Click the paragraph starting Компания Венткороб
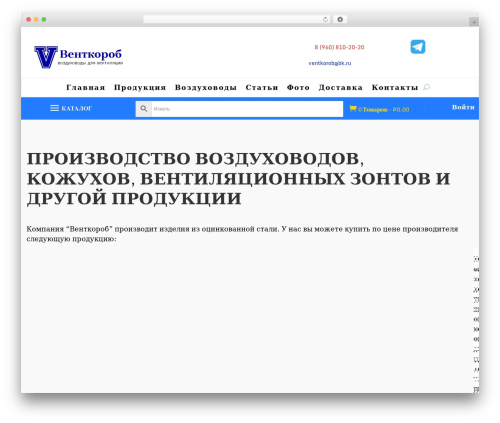 point(242,234)
